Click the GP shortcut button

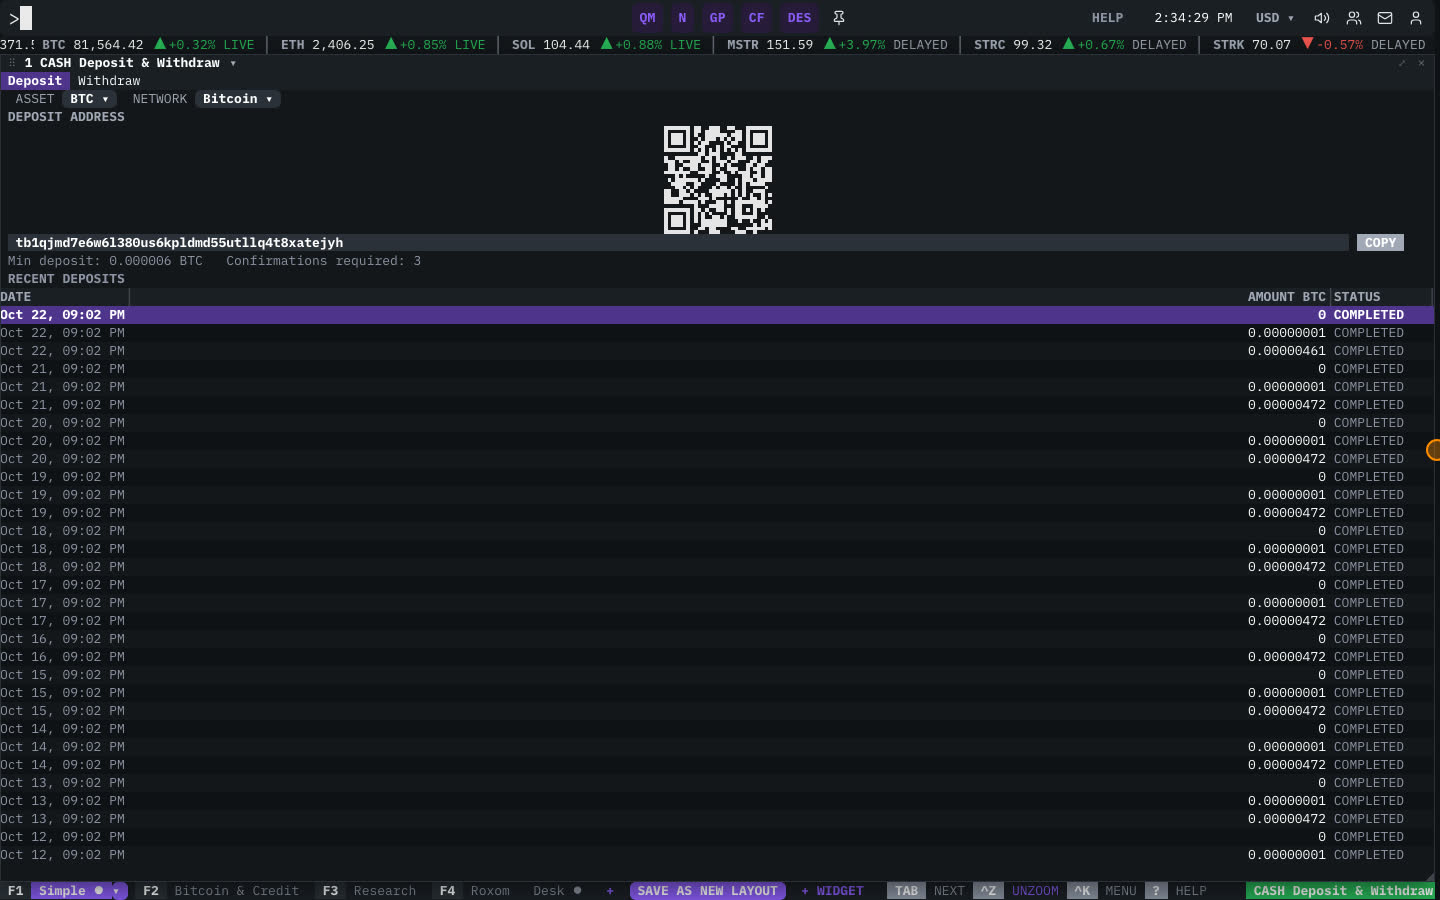[717, 18]
